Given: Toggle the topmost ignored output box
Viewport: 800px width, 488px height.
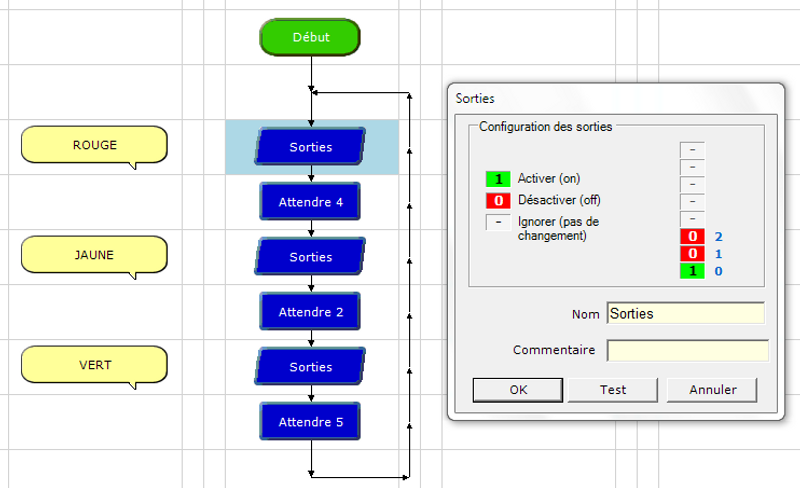Looking at the screenshot, I should coord(692,150).
